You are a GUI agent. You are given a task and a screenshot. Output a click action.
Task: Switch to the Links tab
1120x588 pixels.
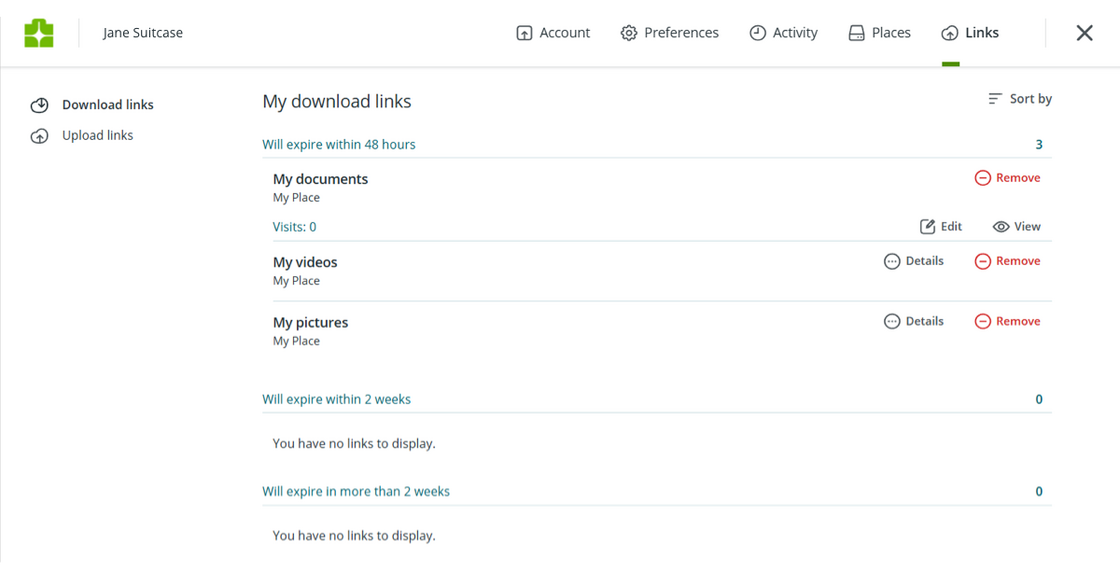(970, 32)
